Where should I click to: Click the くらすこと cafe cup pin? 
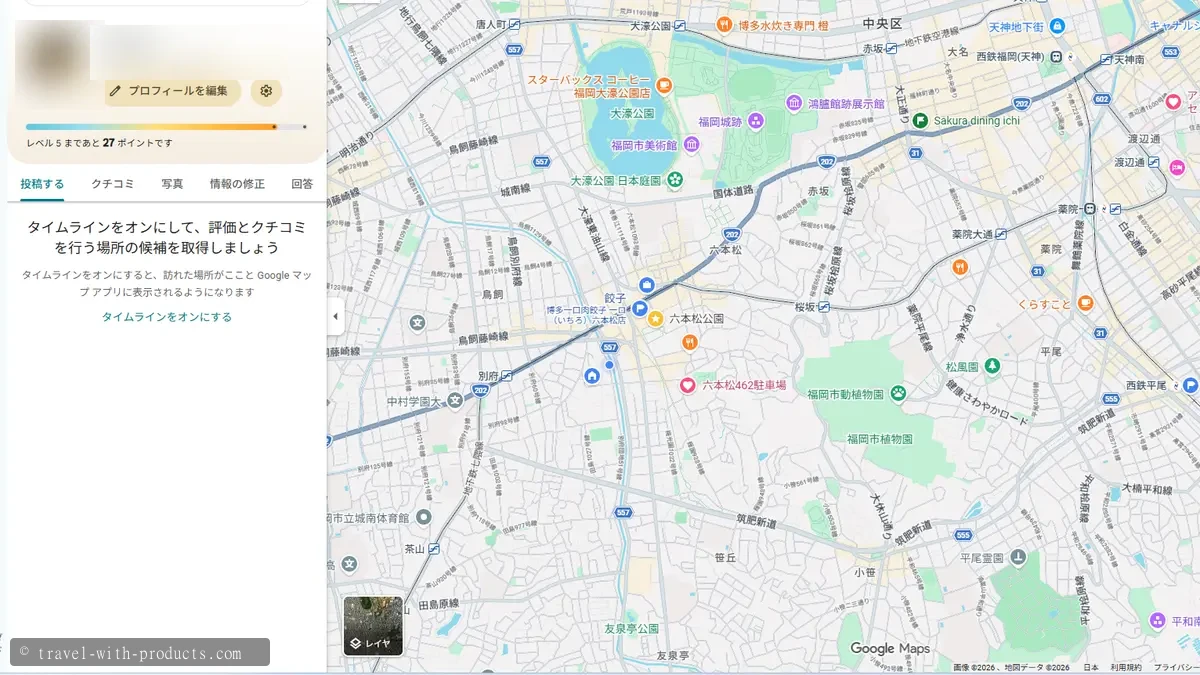1085,303
